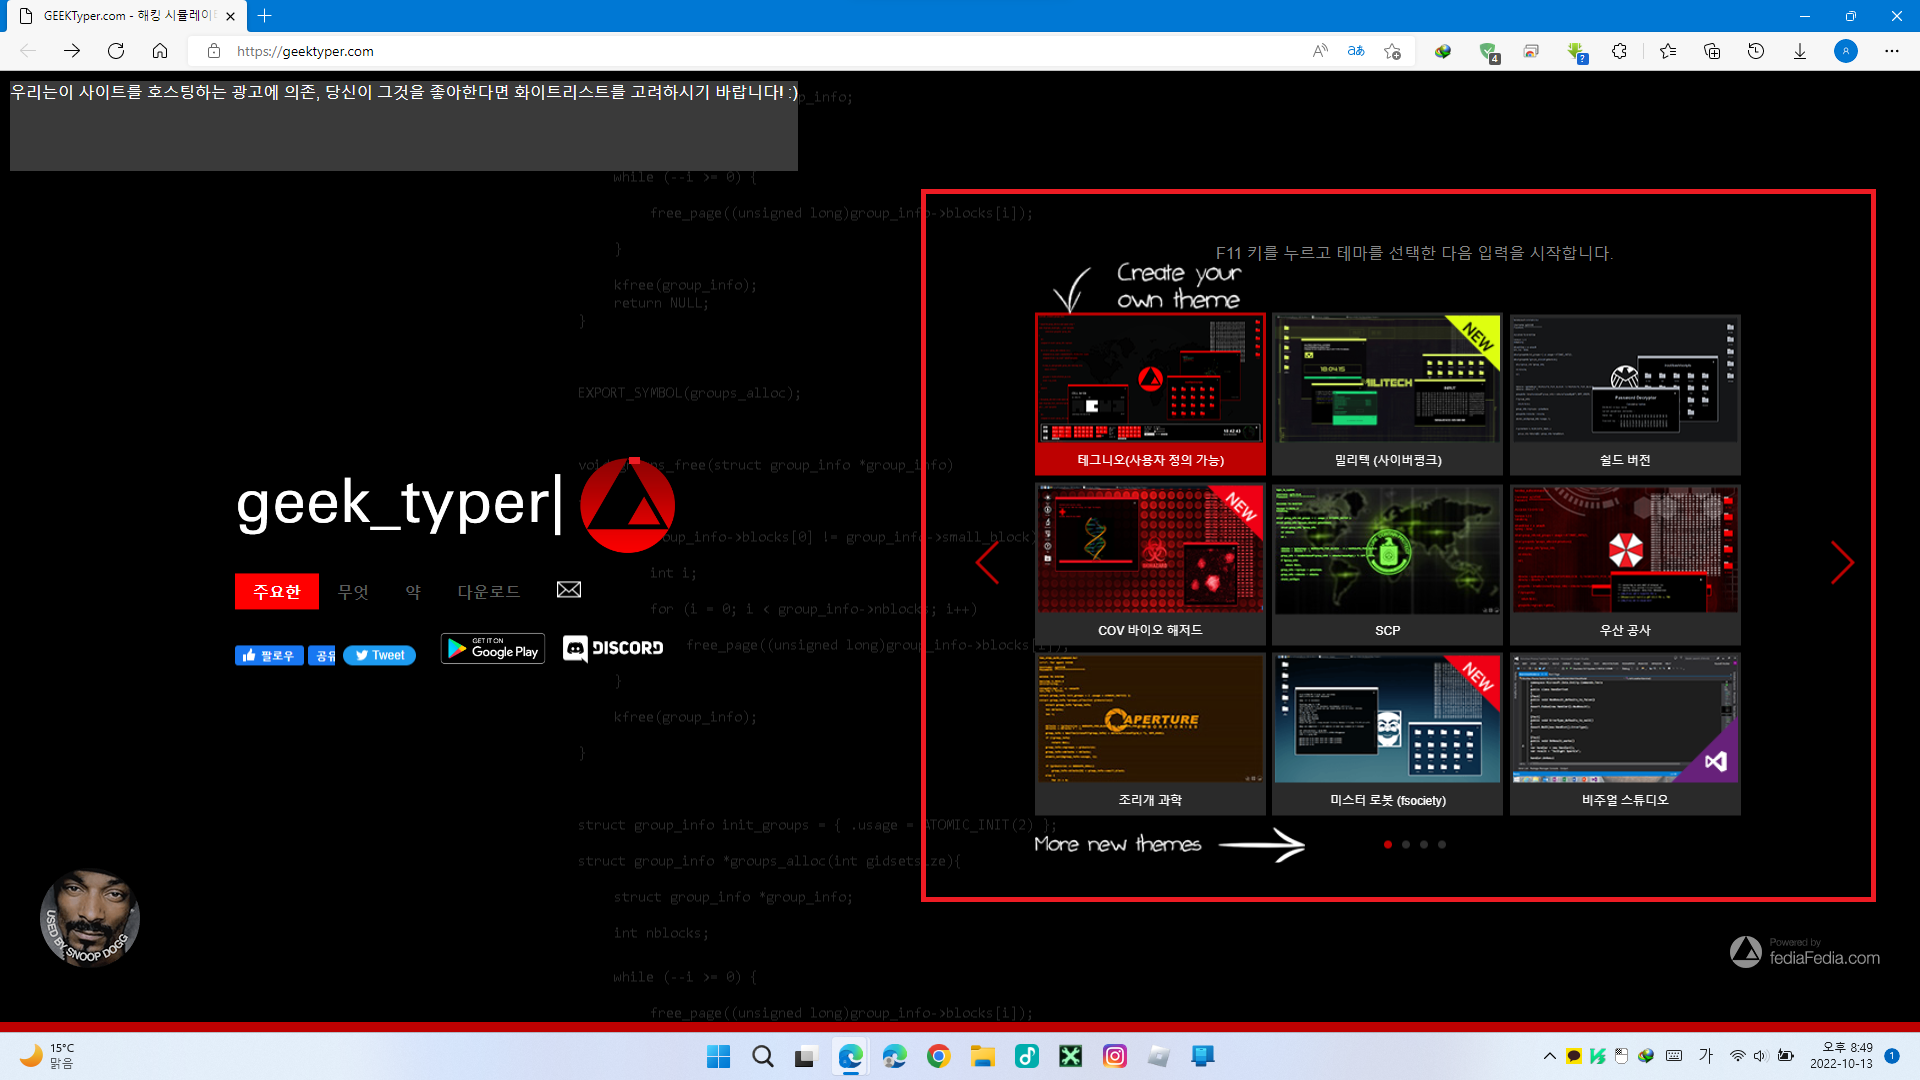Viewport: 1920px width, 1080px height.
Task: Click the Snoop Dogg badge image
Action: click(90, 918)
